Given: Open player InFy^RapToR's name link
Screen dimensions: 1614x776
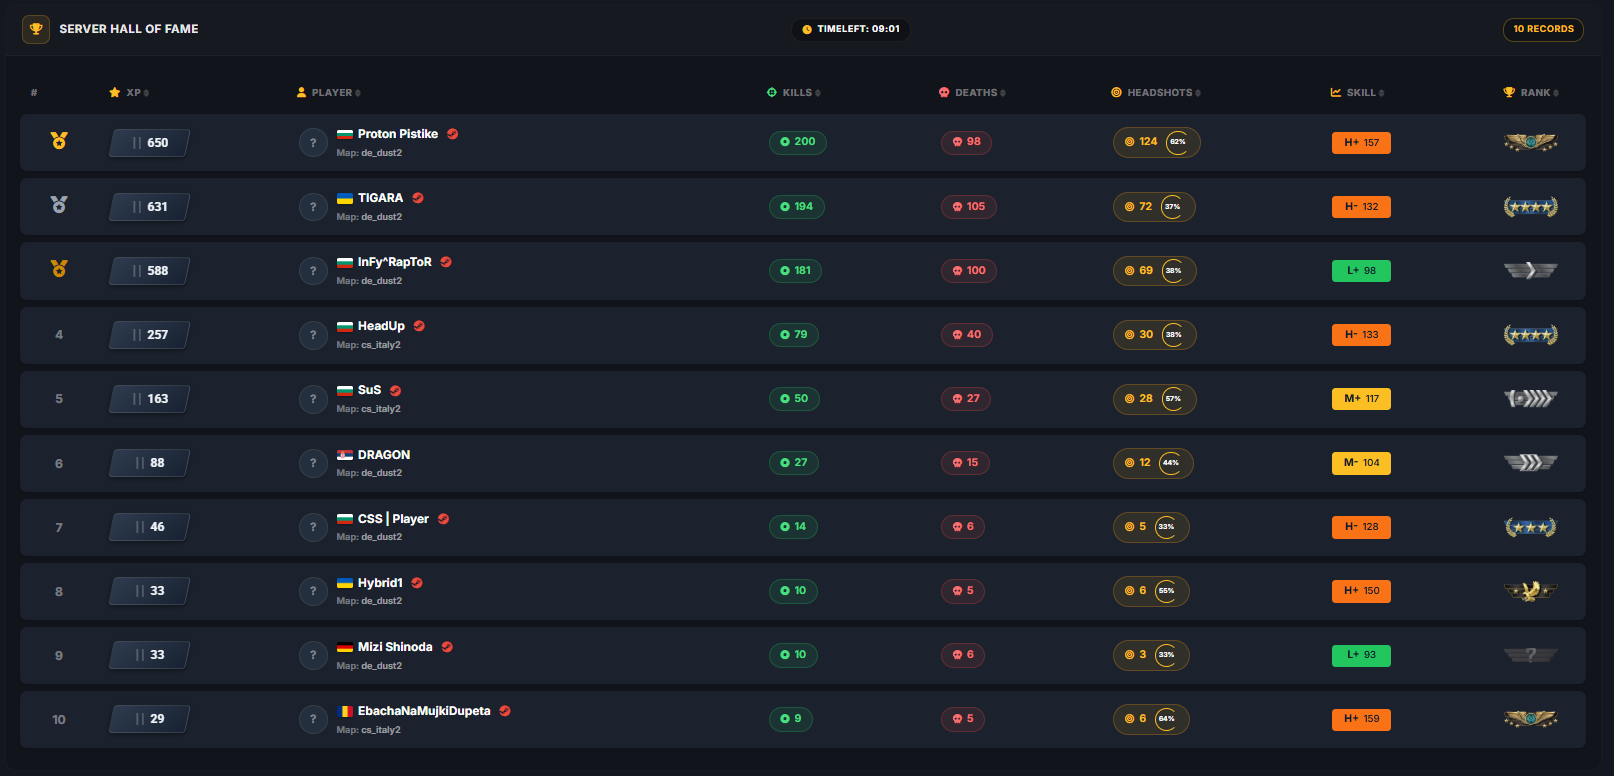Looking at the screenshot, I should pyautogui.click(x=395, y=262).
